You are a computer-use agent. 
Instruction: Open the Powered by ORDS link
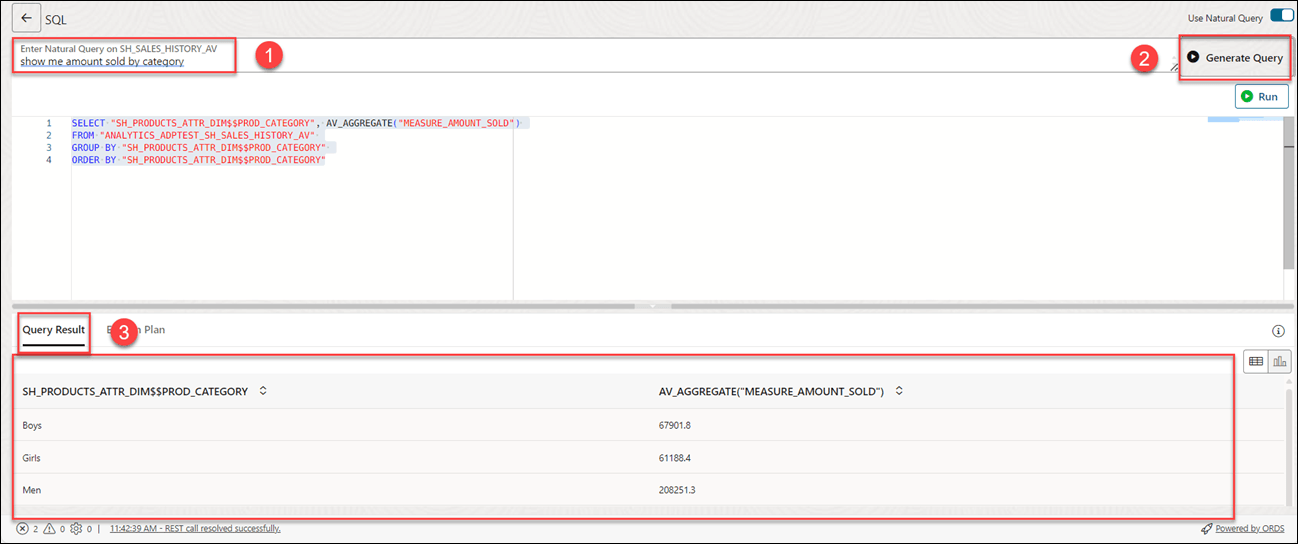point(1249,528)
